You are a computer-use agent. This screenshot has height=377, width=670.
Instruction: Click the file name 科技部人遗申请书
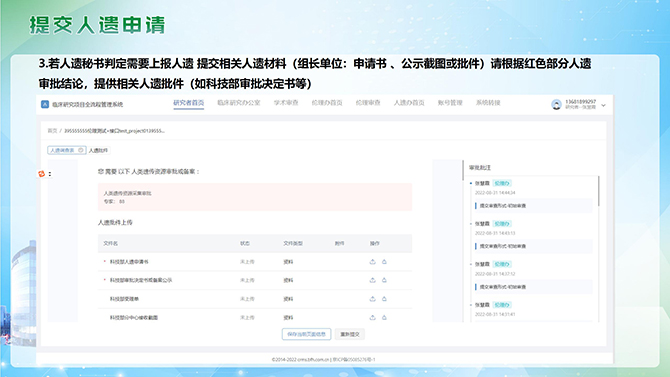pos(129,262)
